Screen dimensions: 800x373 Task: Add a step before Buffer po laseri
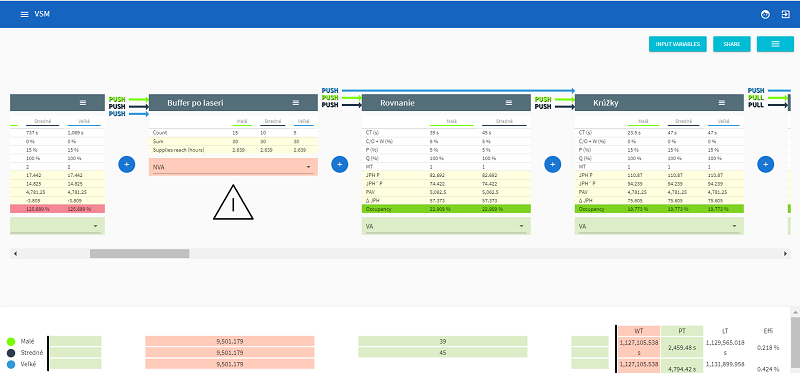click(x=127, y=164)
